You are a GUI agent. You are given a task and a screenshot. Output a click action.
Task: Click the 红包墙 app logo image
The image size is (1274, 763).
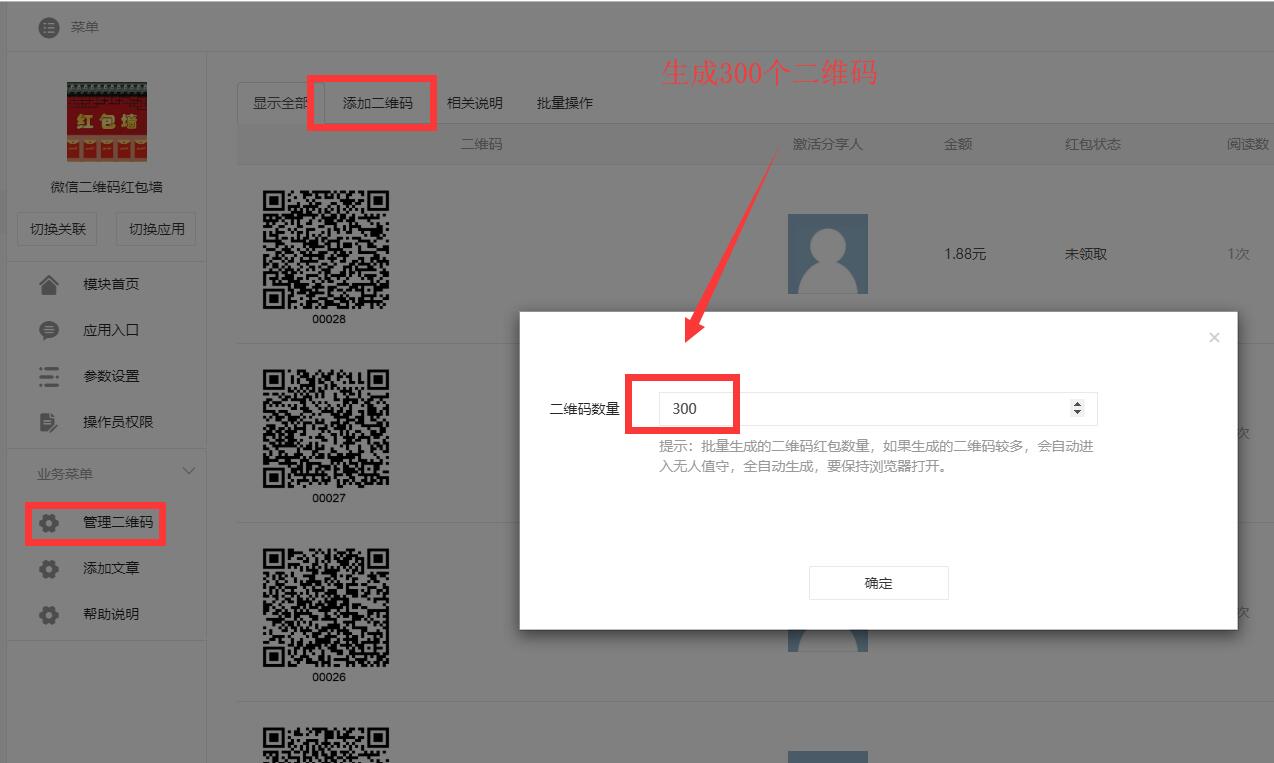point(107,122)
